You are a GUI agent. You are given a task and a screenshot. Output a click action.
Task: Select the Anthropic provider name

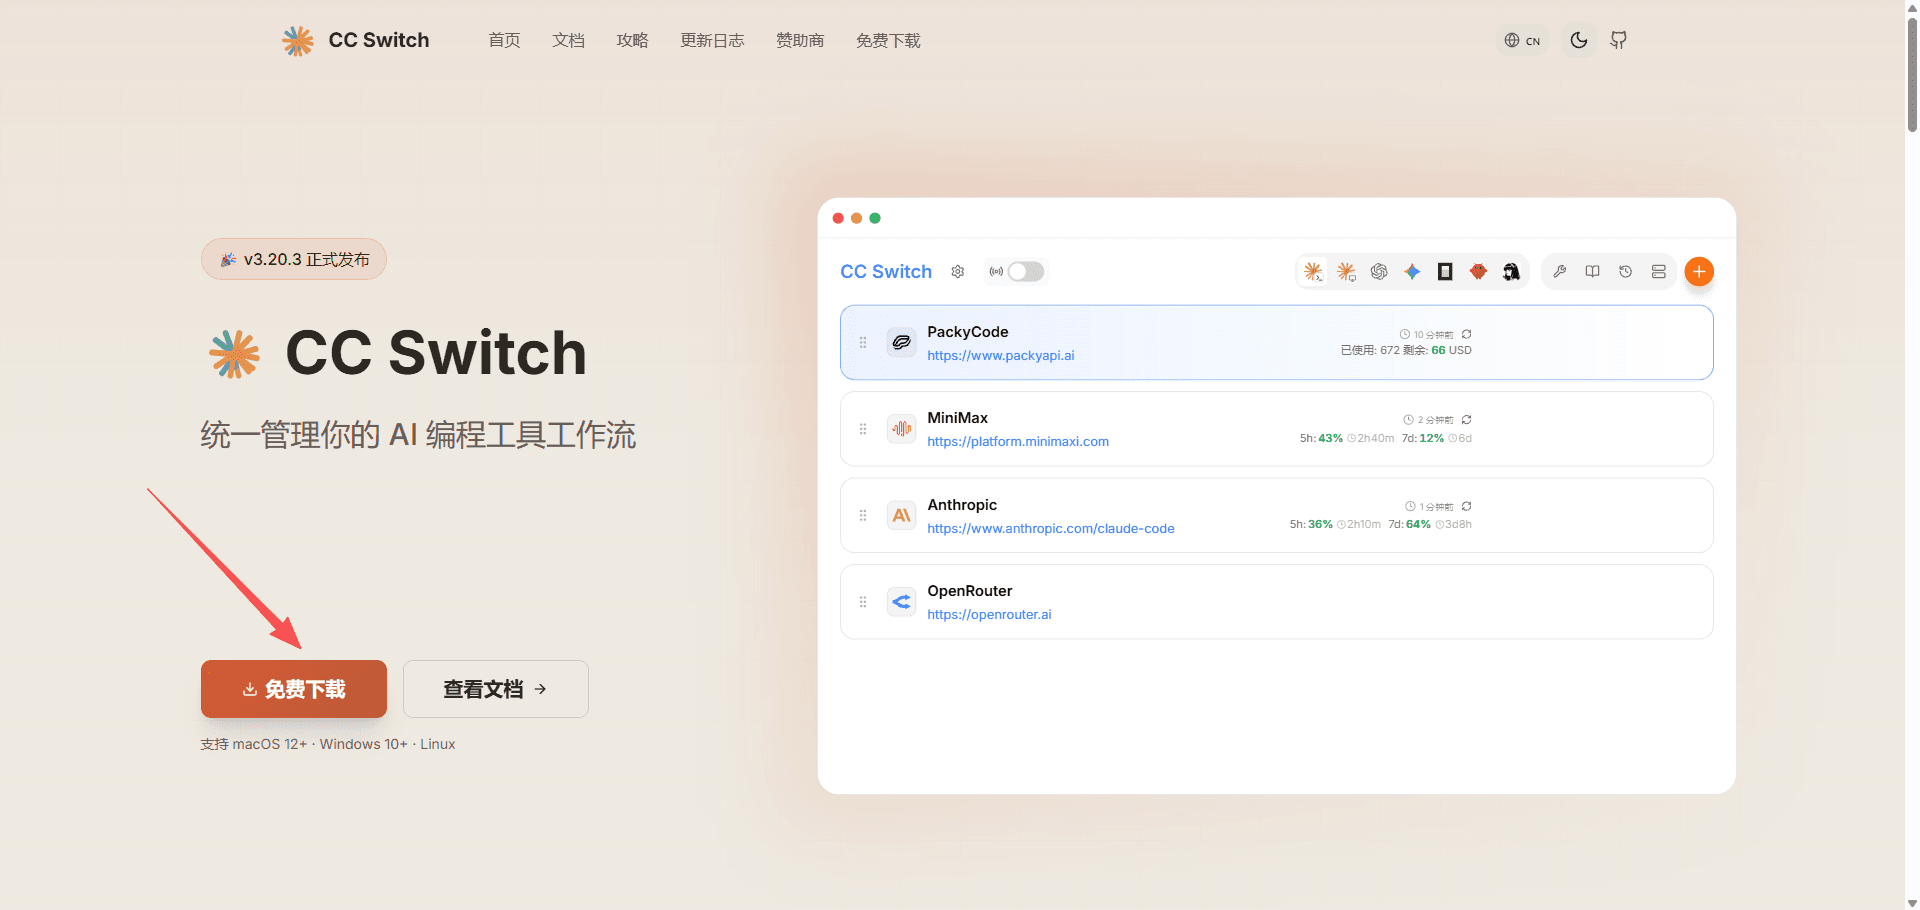(x=962, y=505)
